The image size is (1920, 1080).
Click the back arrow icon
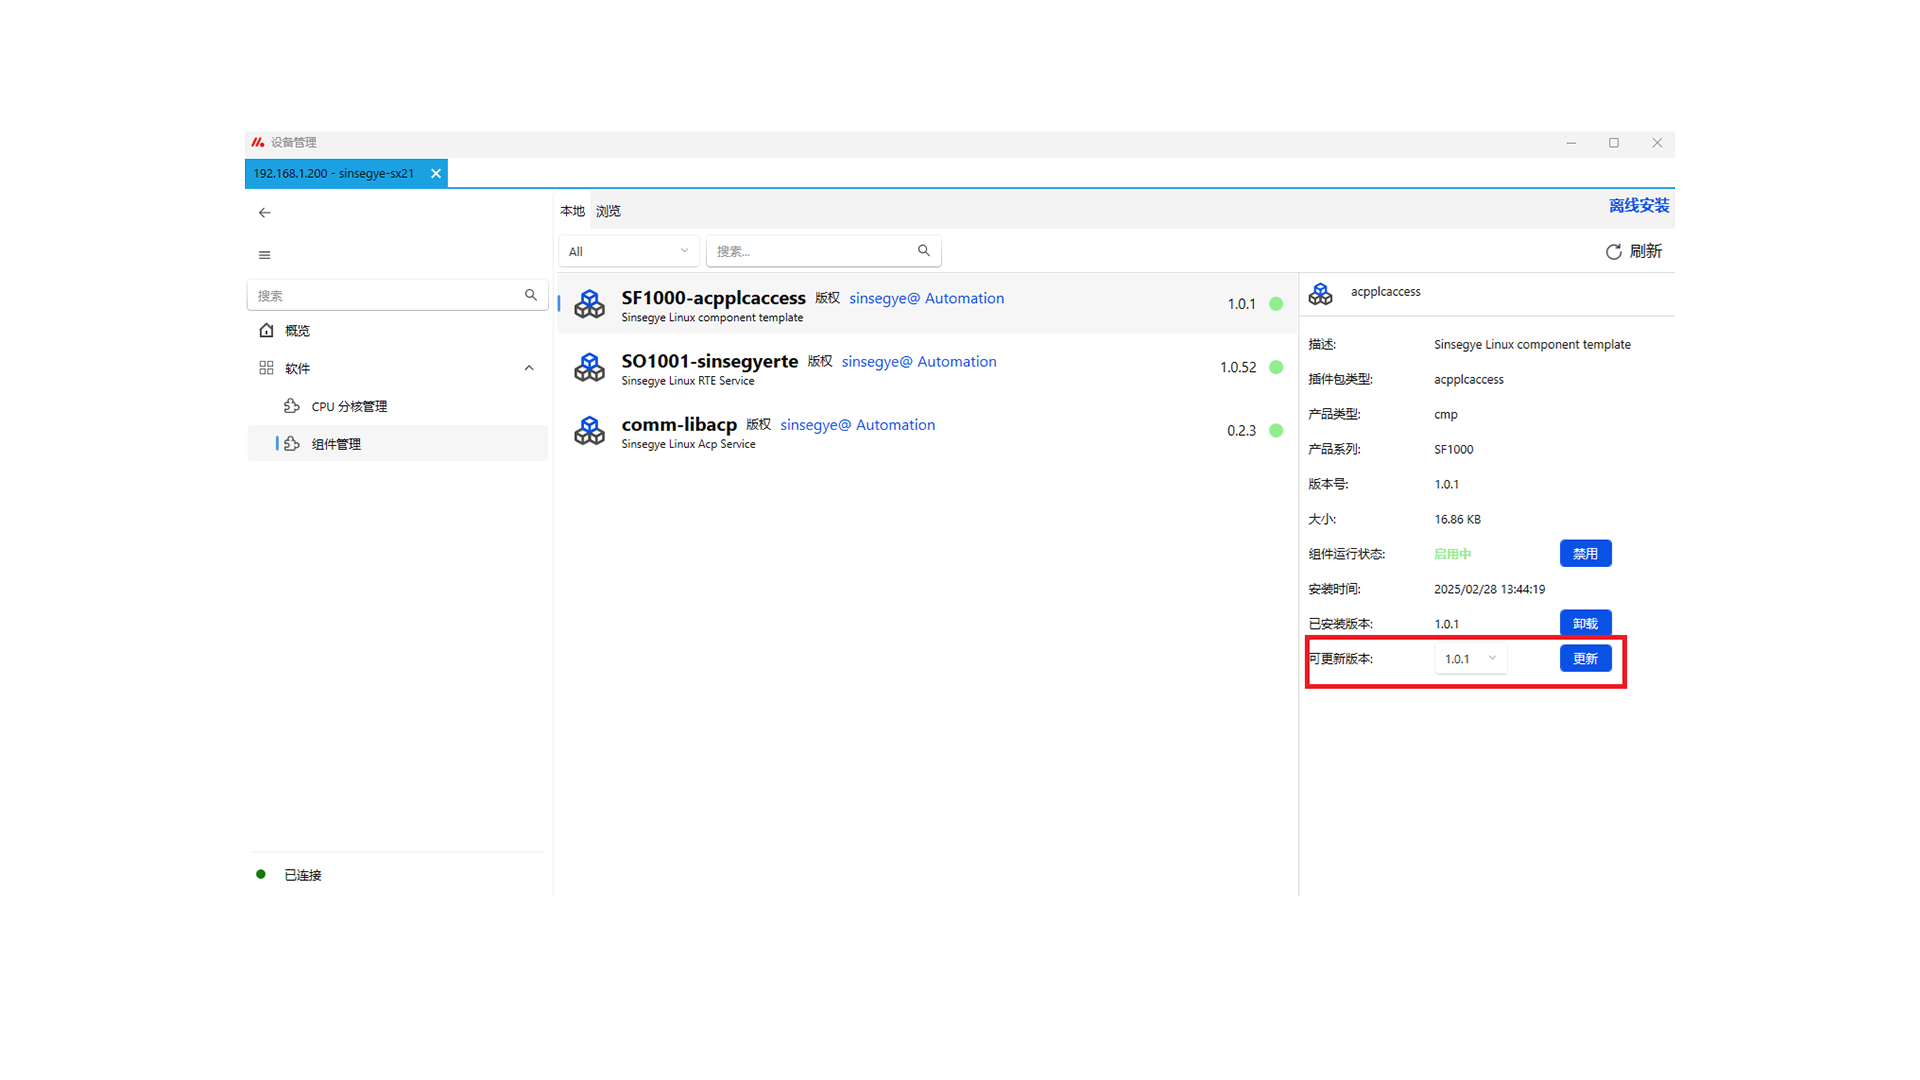[264, 213]
